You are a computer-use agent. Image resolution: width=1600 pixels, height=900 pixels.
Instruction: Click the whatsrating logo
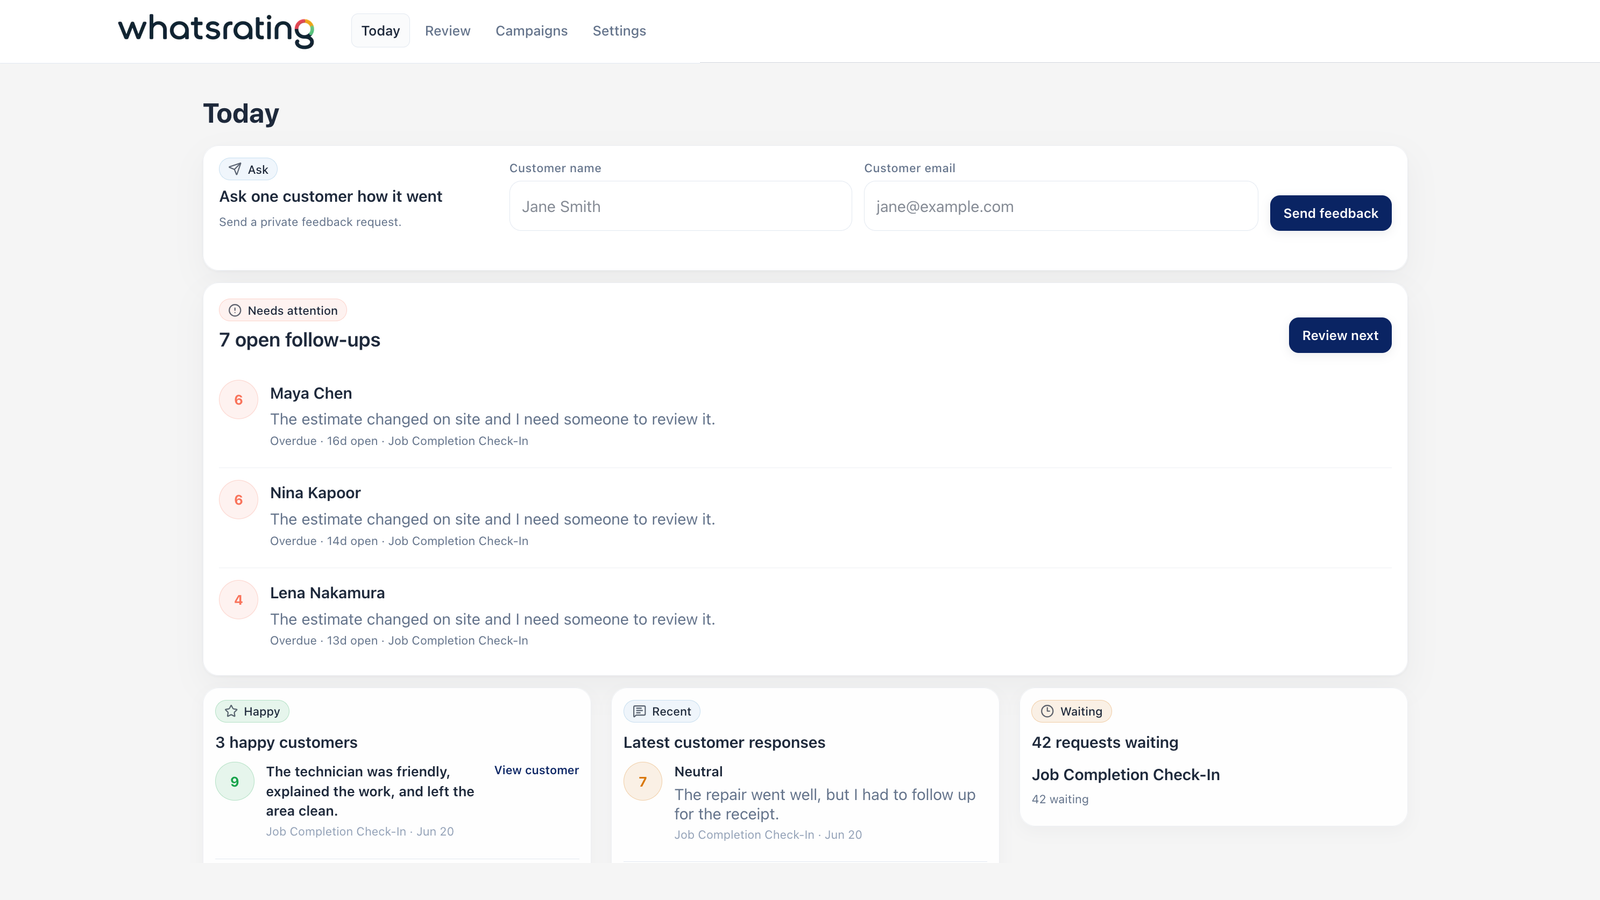[216, 30]
